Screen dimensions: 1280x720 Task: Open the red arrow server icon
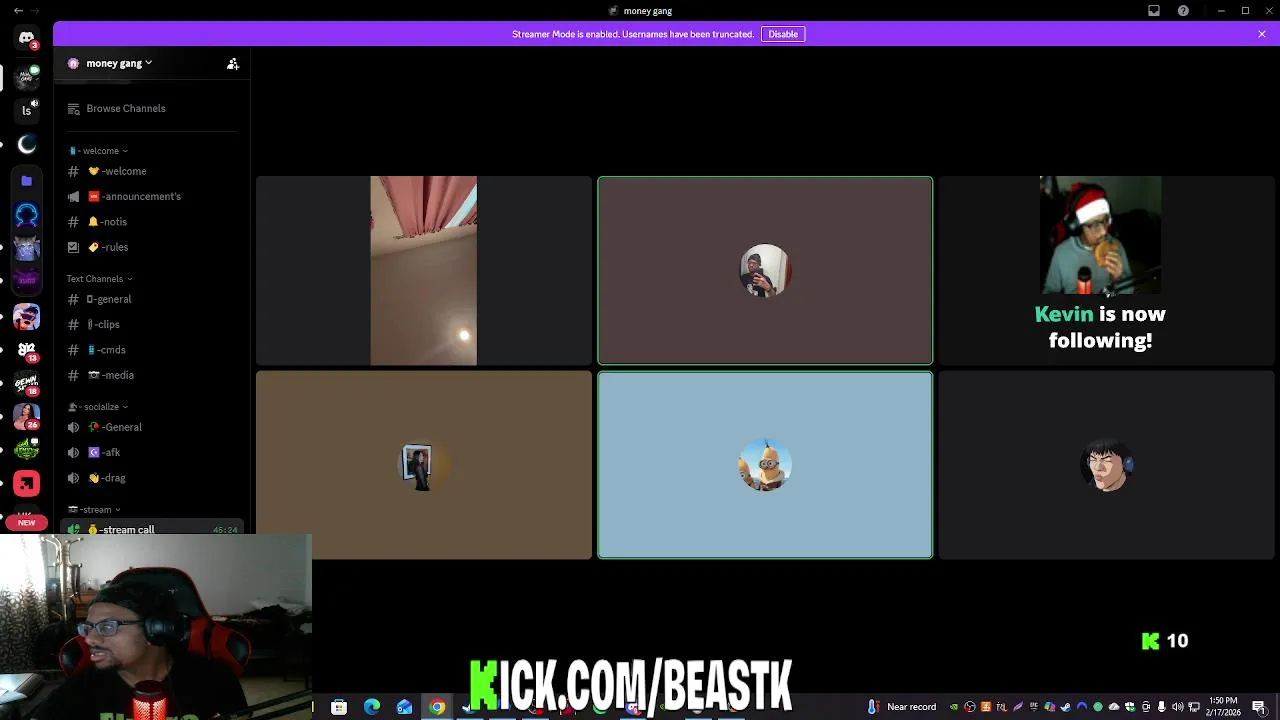point(27,484)
